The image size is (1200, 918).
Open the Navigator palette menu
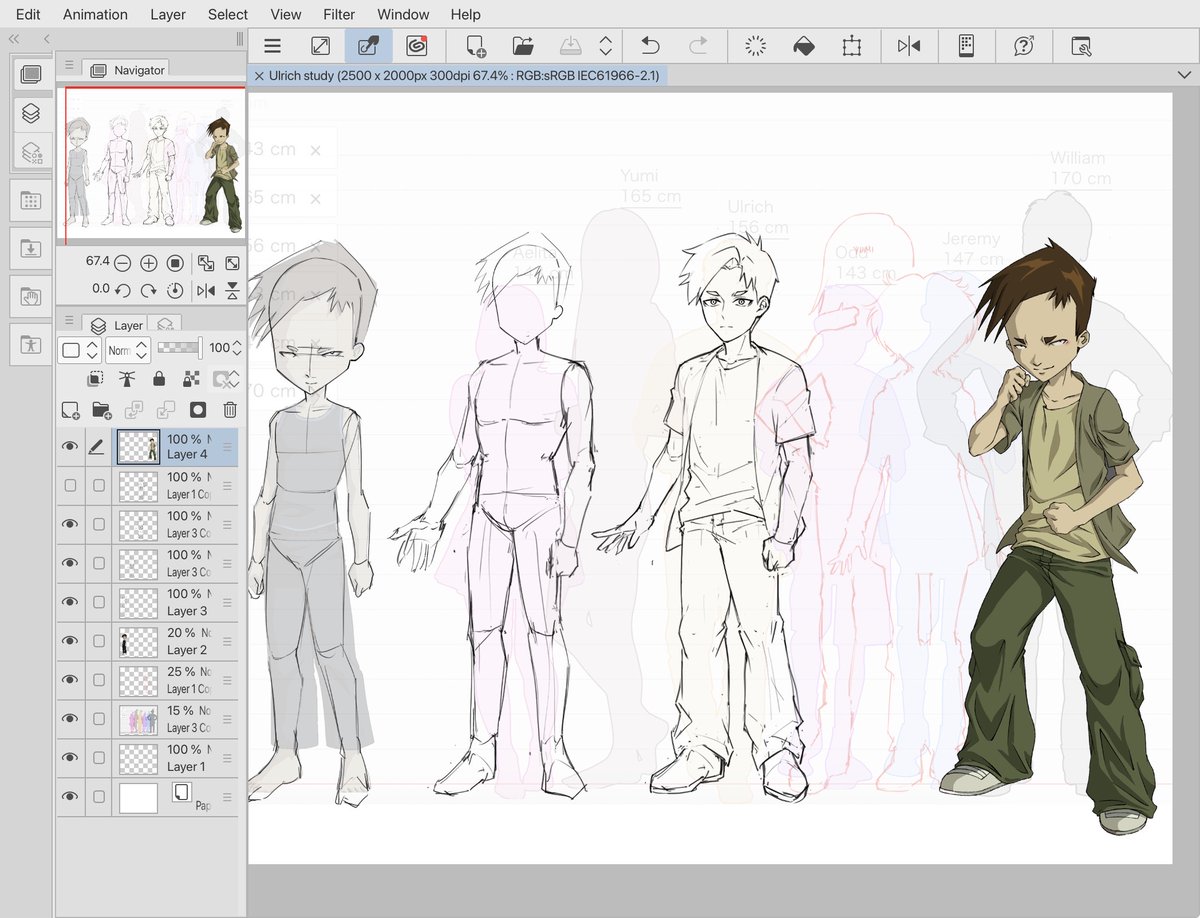69,66
